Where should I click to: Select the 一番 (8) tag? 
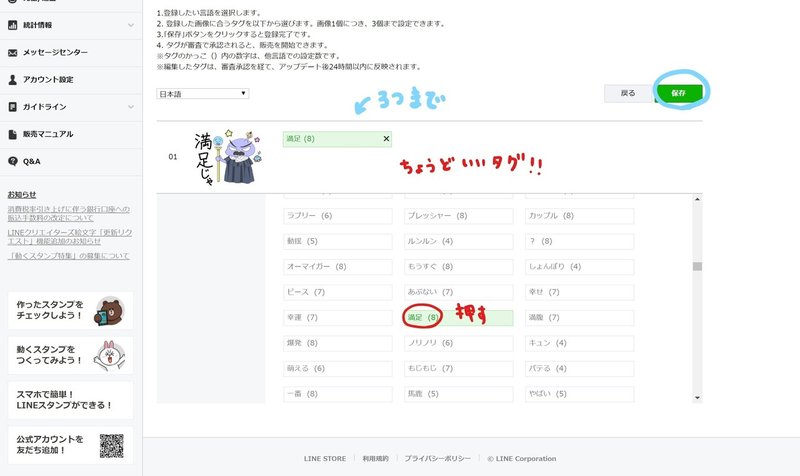pos(338,394)
